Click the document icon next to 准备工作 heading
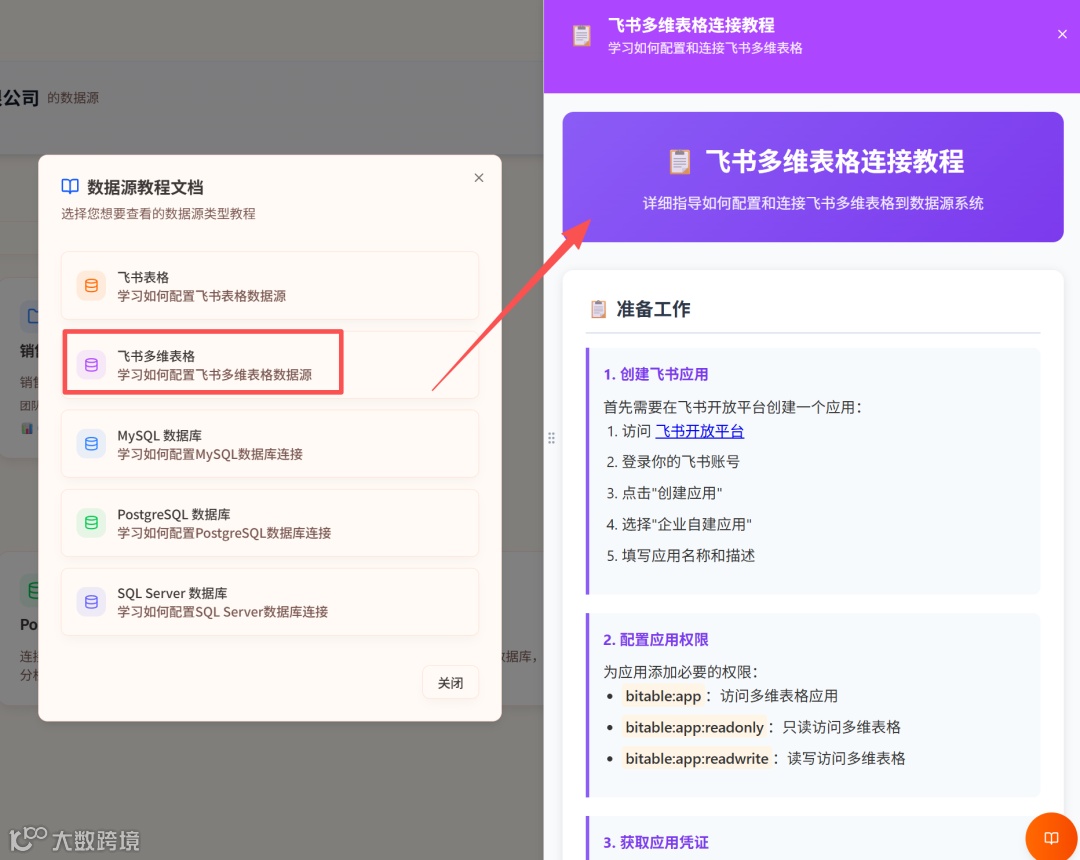The height and width of the screenshot is (860, 1080). (600, 308)
